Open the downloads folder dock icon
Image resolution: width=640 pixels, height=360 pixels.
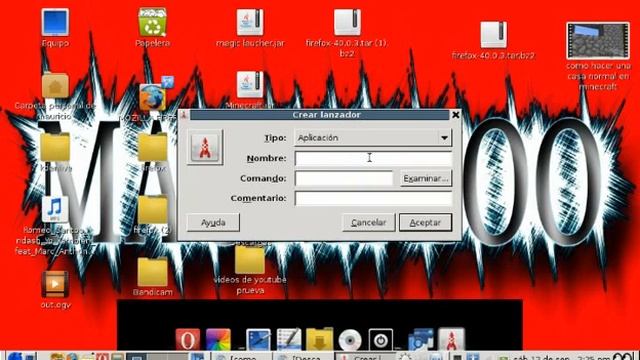319,340
